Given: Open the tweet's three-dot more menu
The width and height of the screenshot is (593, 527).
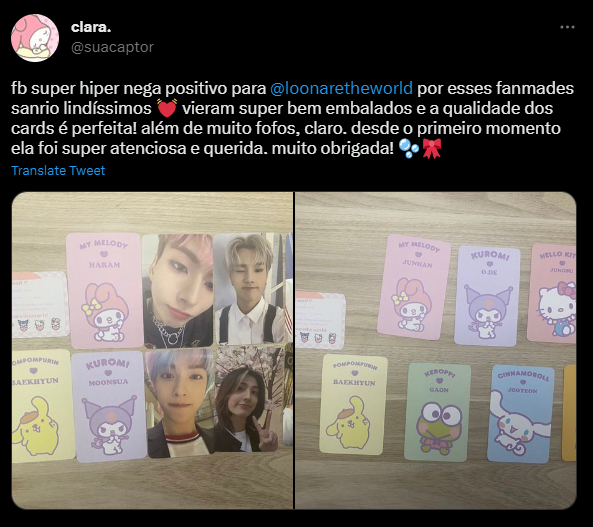Looking at the screenshot, I should tap(567, 27).
